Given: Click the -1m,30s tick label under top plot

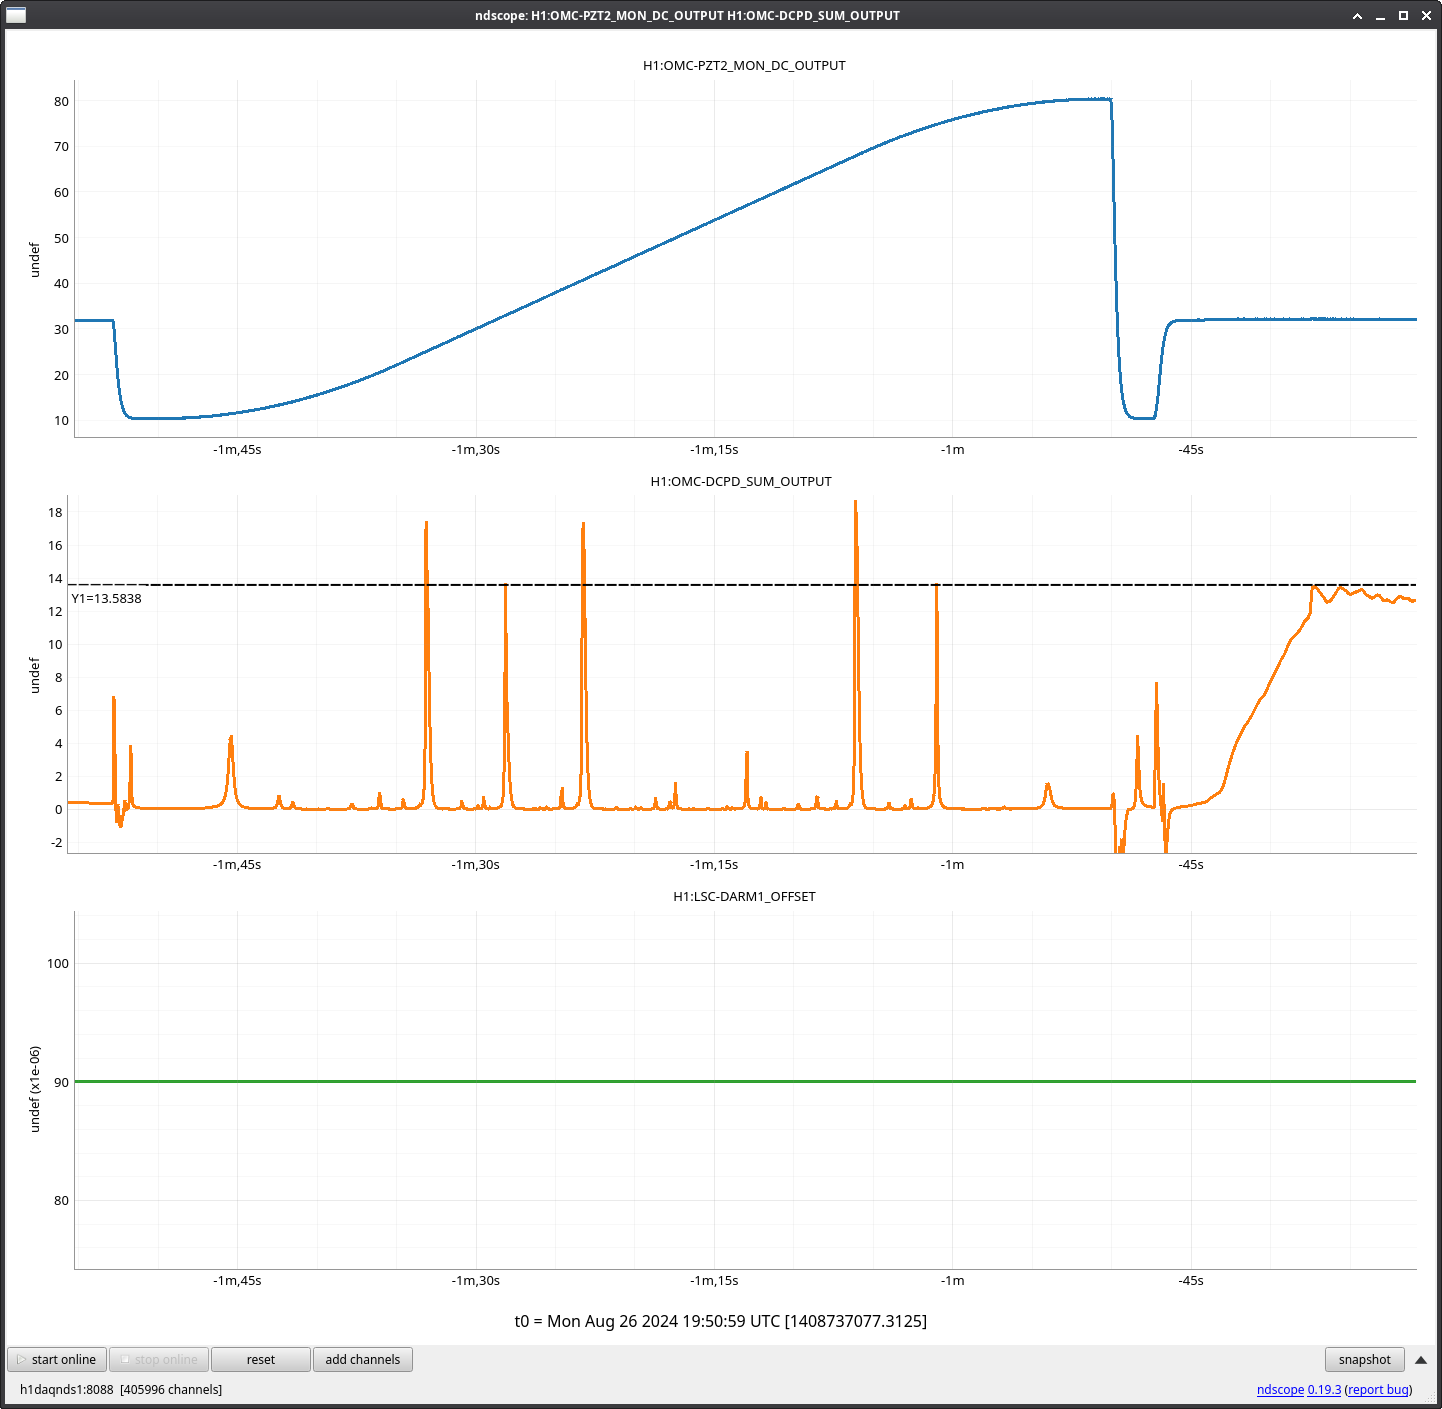Looking at the screenshot, I should [476, 449].
